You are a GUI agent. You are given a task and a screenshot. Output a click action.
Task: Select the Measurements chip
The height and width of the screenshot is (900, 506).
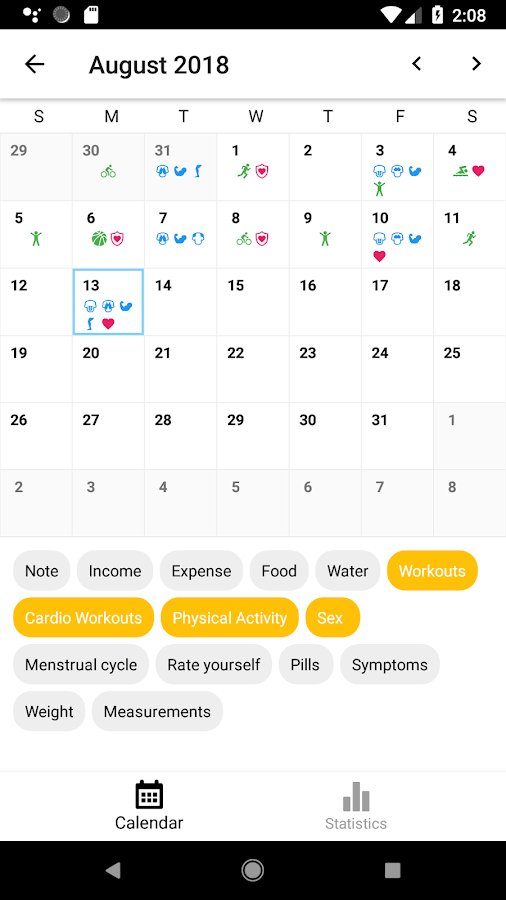[157, 711]
